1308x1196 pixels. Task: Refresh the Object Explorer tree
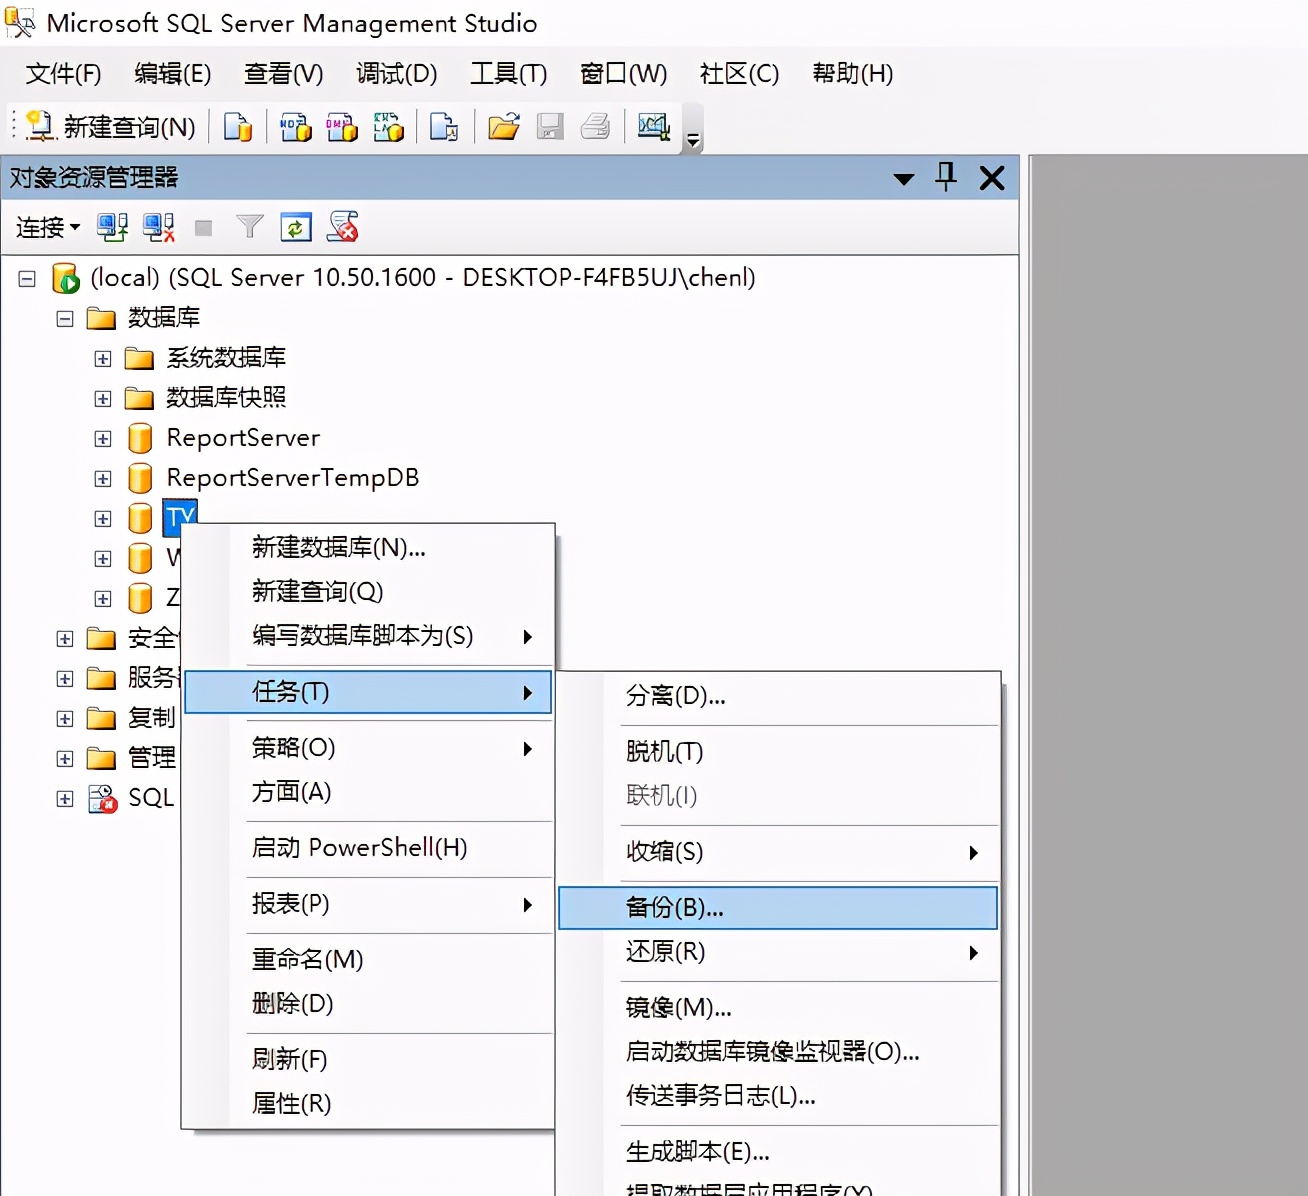tap(295, 227)
